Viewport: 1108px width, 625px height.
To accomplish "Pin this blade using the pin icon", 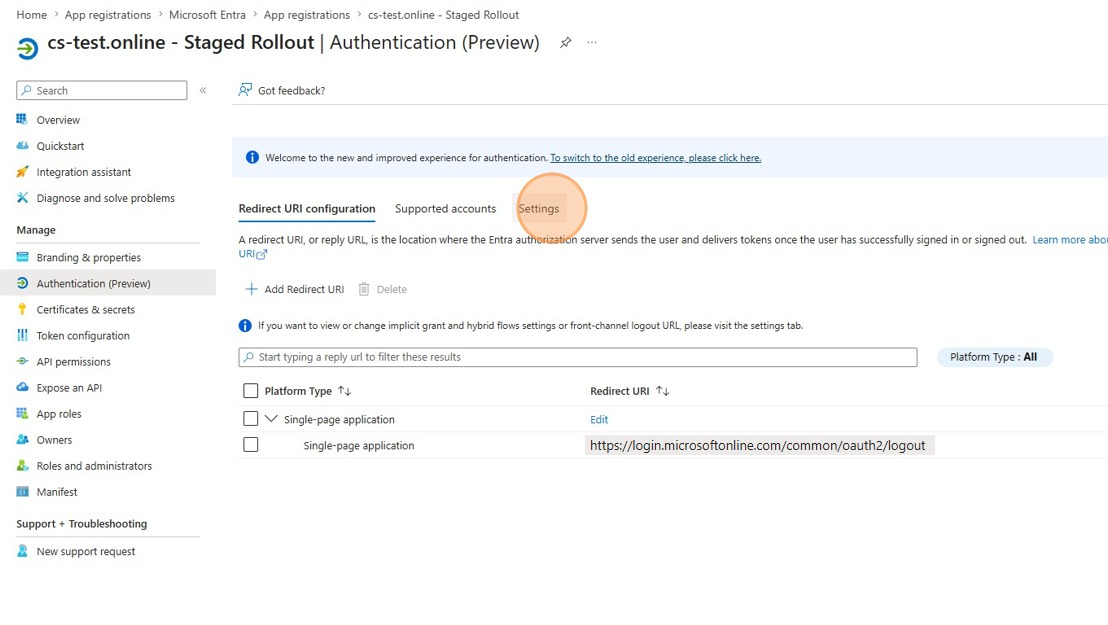I will 565,42.
